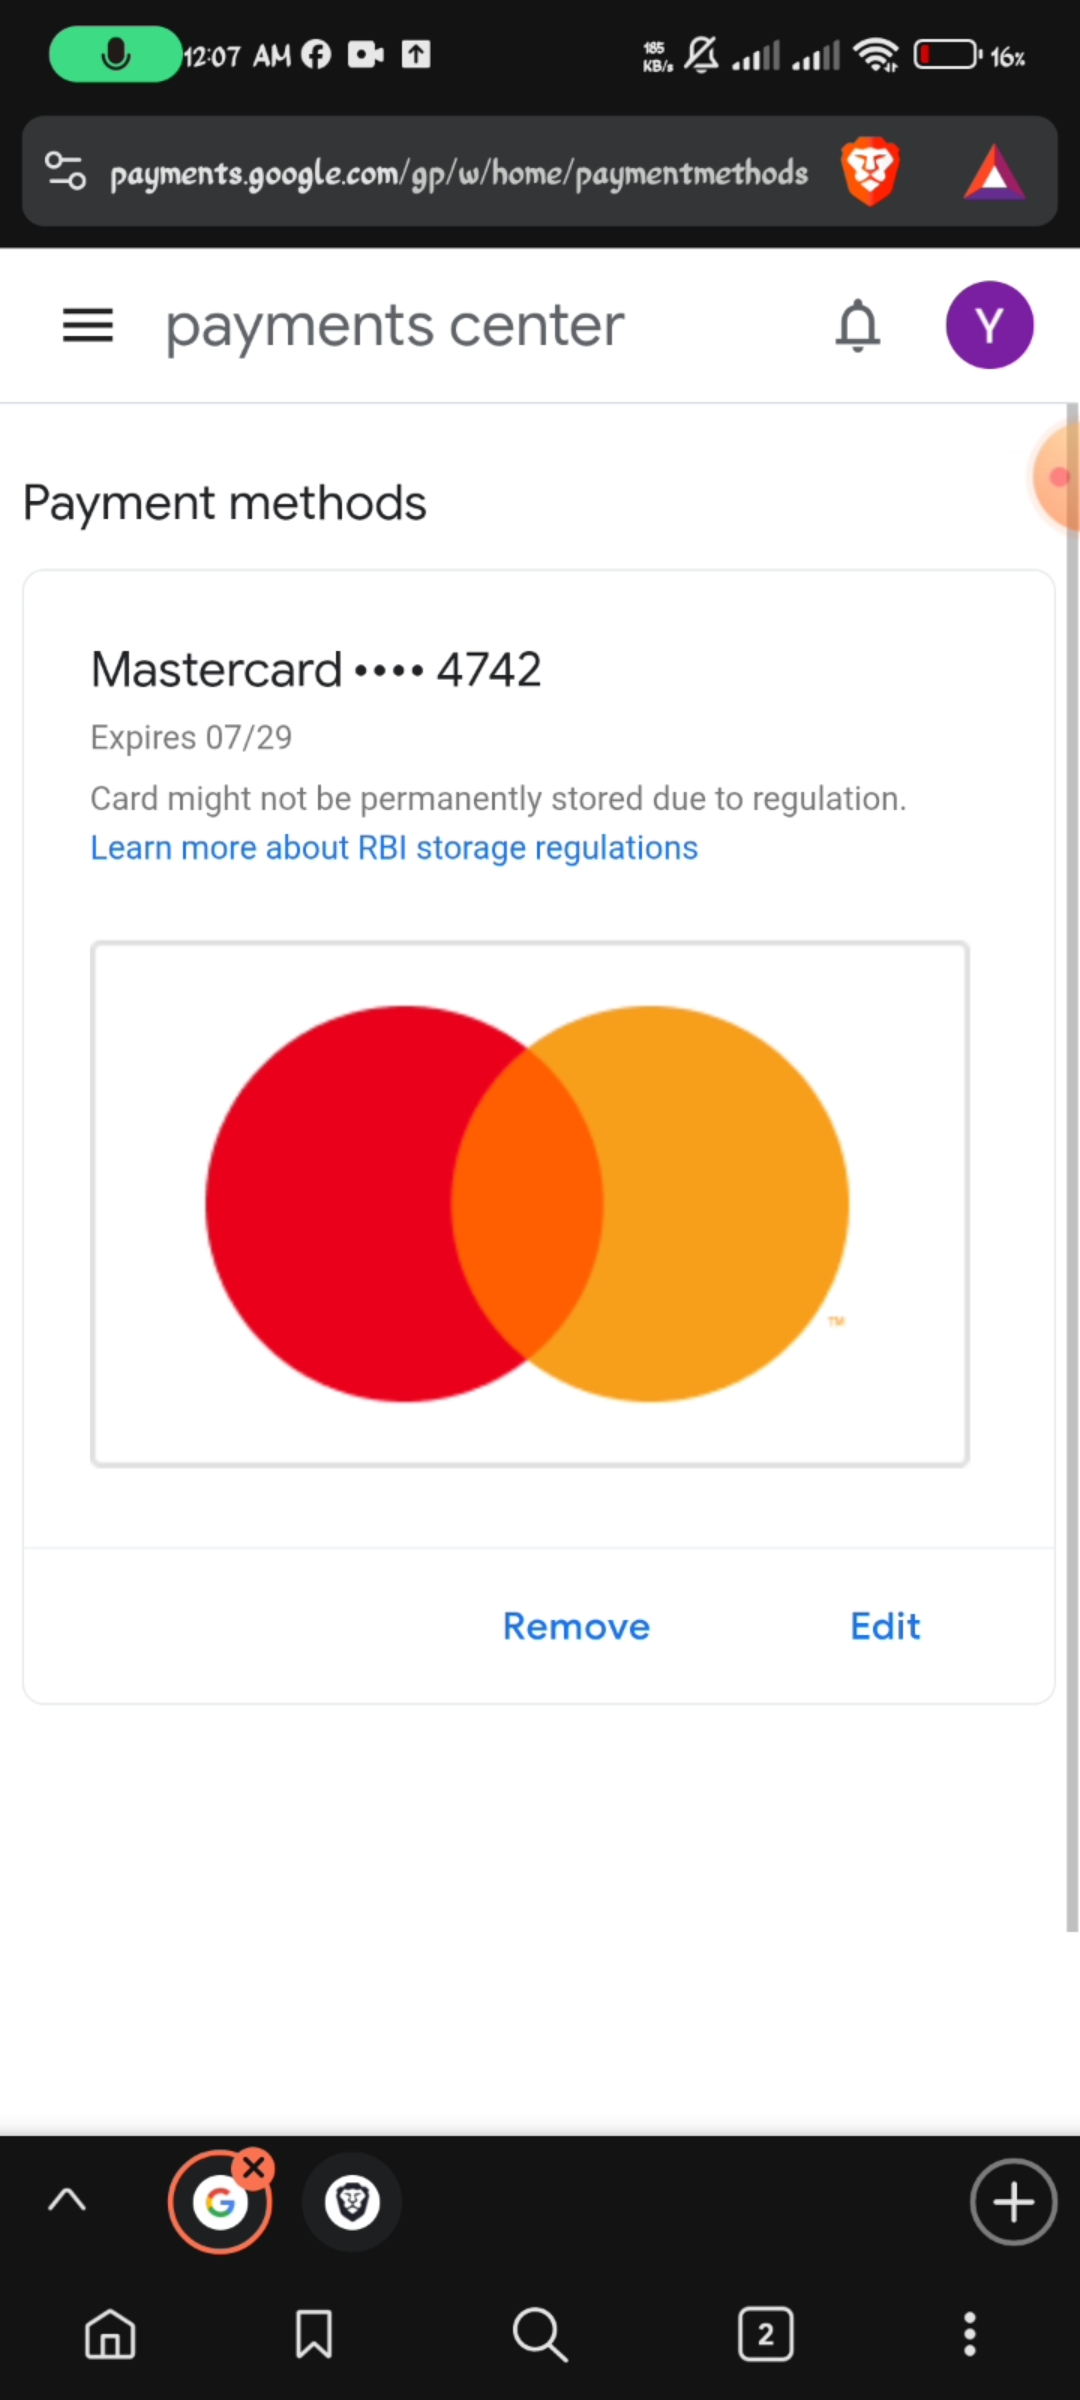Go to browser home page
Viewport: 1080px width, 2400px height.
tap(110, 2335)
